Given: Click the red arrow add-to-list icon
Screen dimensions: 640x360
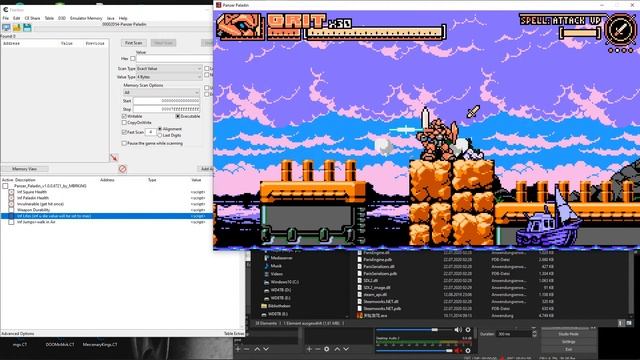Looking at the screenshot, I should pyautogui.click(x=114, y=158).
